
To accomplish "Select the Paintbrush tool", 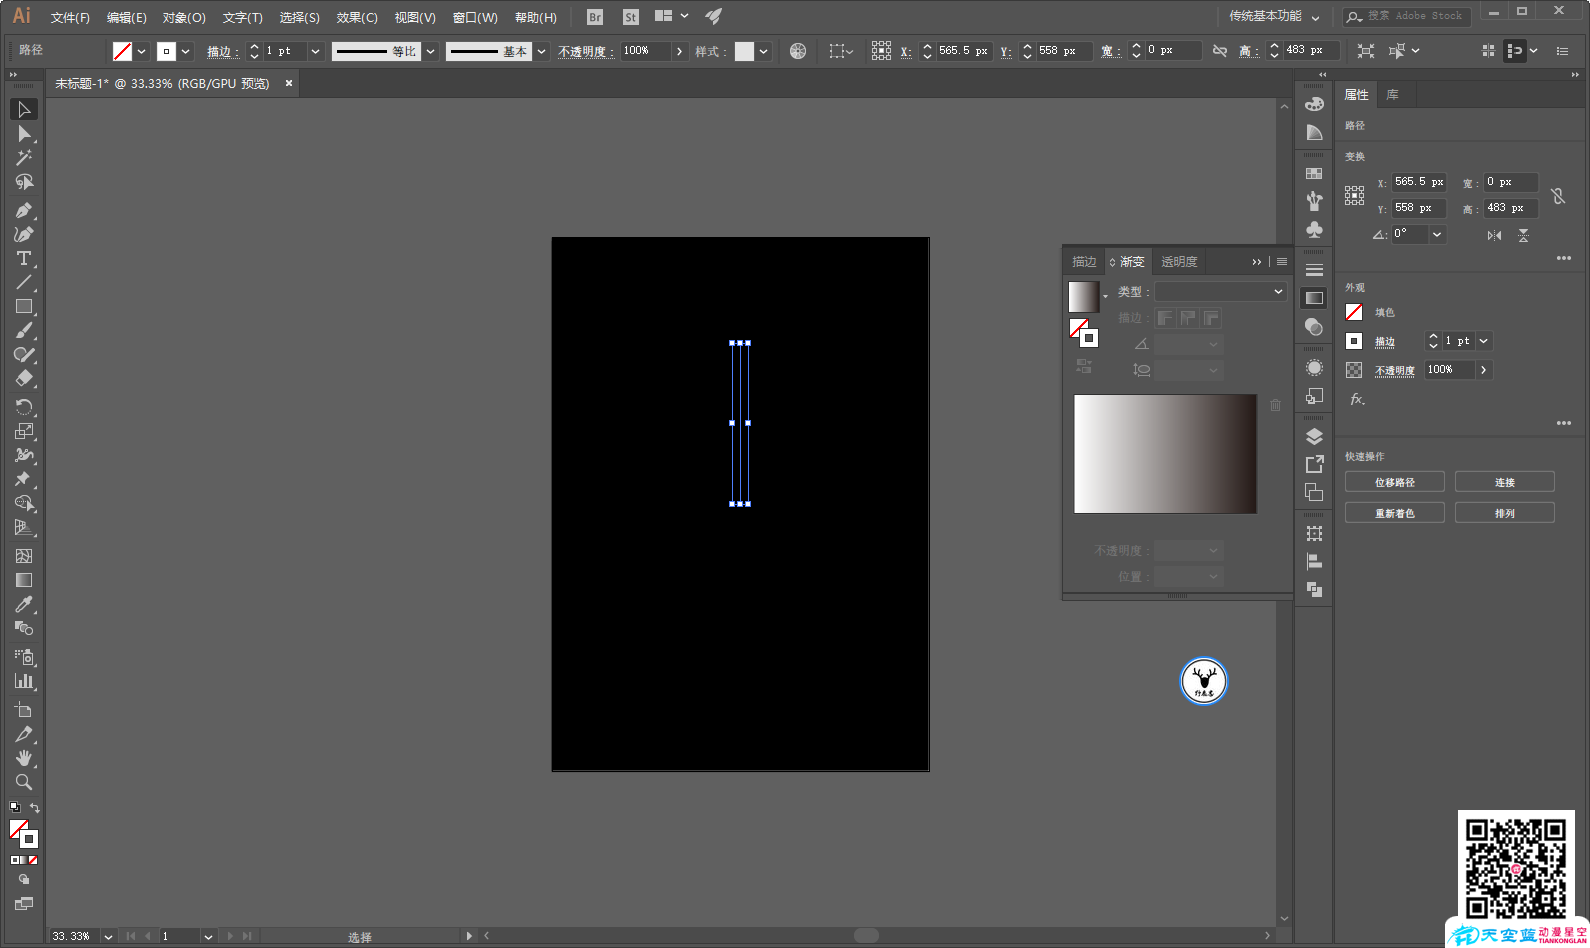I will [24, 331].
